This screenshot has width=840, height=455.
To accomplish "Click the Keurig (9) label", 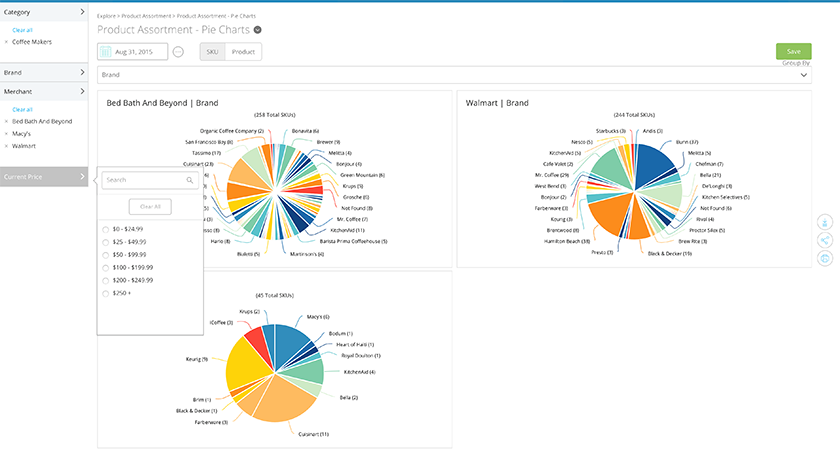I will click(197, 360).
